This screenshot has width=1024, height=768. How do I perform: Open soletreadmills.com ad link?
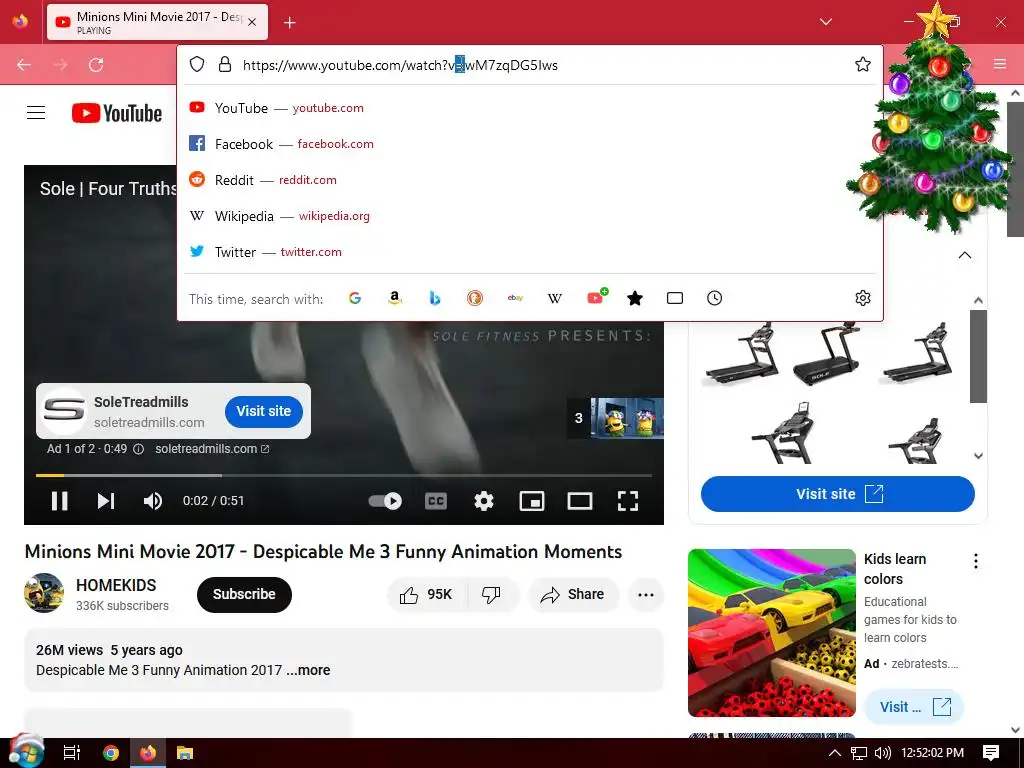[212, 449]
